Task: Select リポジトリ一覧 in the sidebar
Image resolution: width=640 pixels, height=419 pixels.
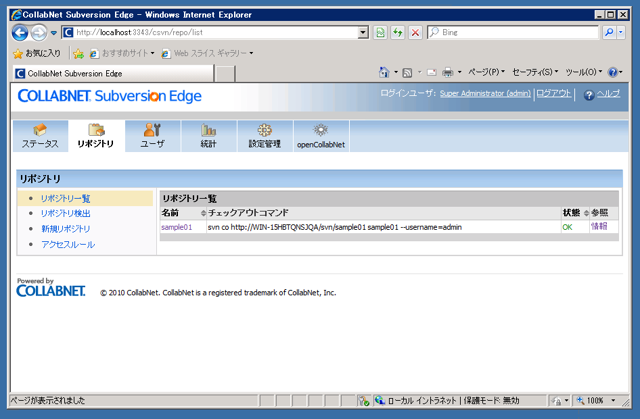Action: [x=65, y=198]
